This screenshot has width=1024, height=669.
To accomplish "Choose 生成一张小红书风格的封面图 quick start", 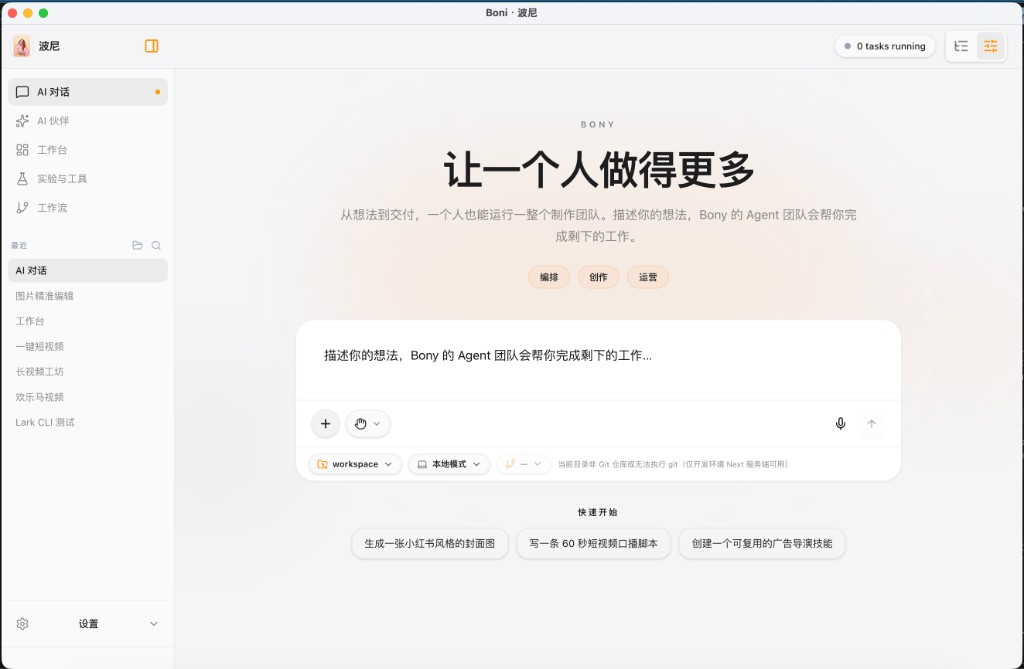I will pos(430,544).
